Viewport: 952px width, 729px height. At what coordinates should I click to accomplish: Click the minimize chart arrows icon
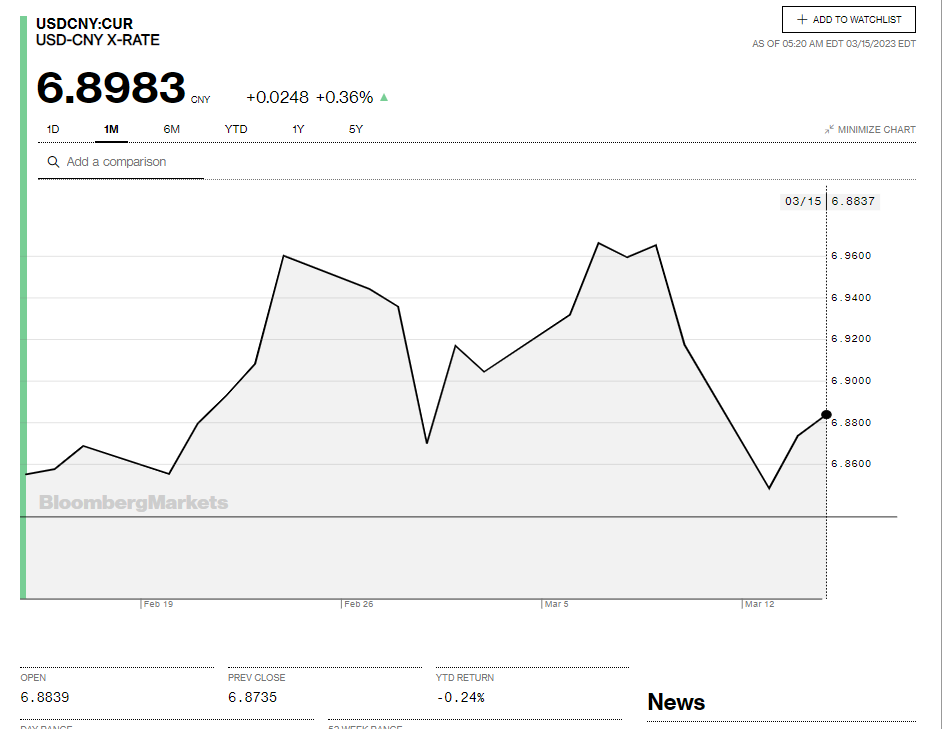829,130
